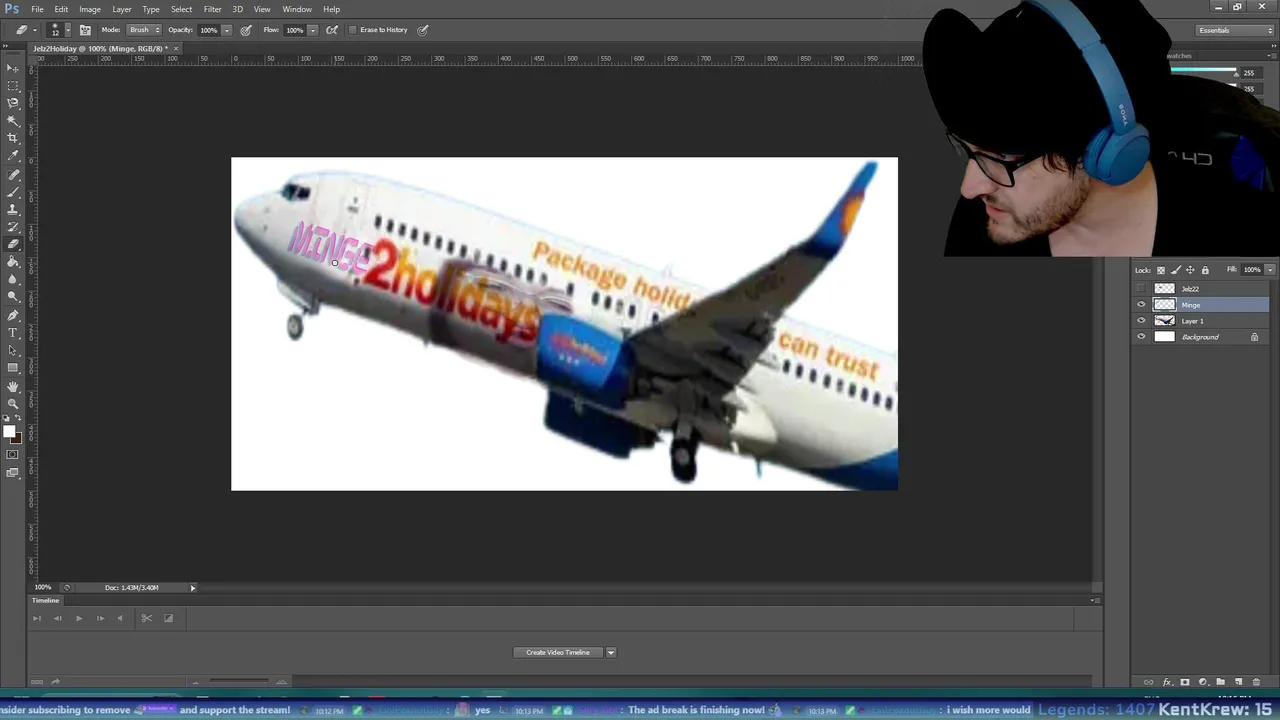Click the background color swatch
Screen dimensions: 1280x720
pos(15,437)
